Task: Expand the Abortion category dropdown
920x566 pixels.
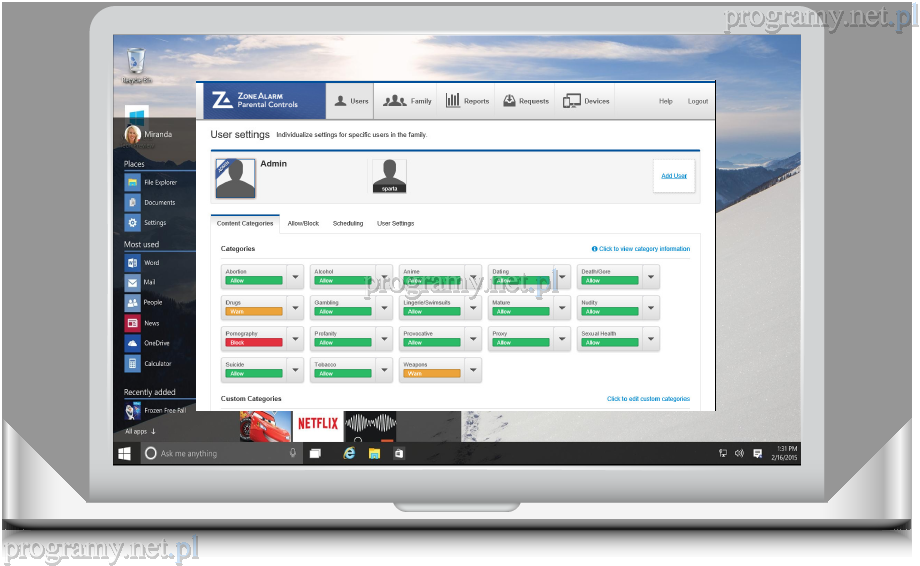Action: (295, 277)
